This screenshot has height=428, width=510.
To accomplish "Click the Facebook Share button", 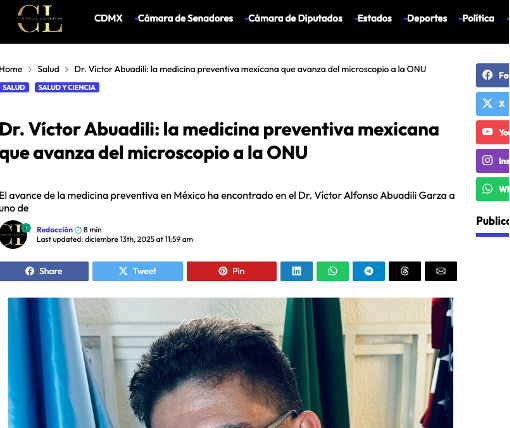I will [44, 271].
